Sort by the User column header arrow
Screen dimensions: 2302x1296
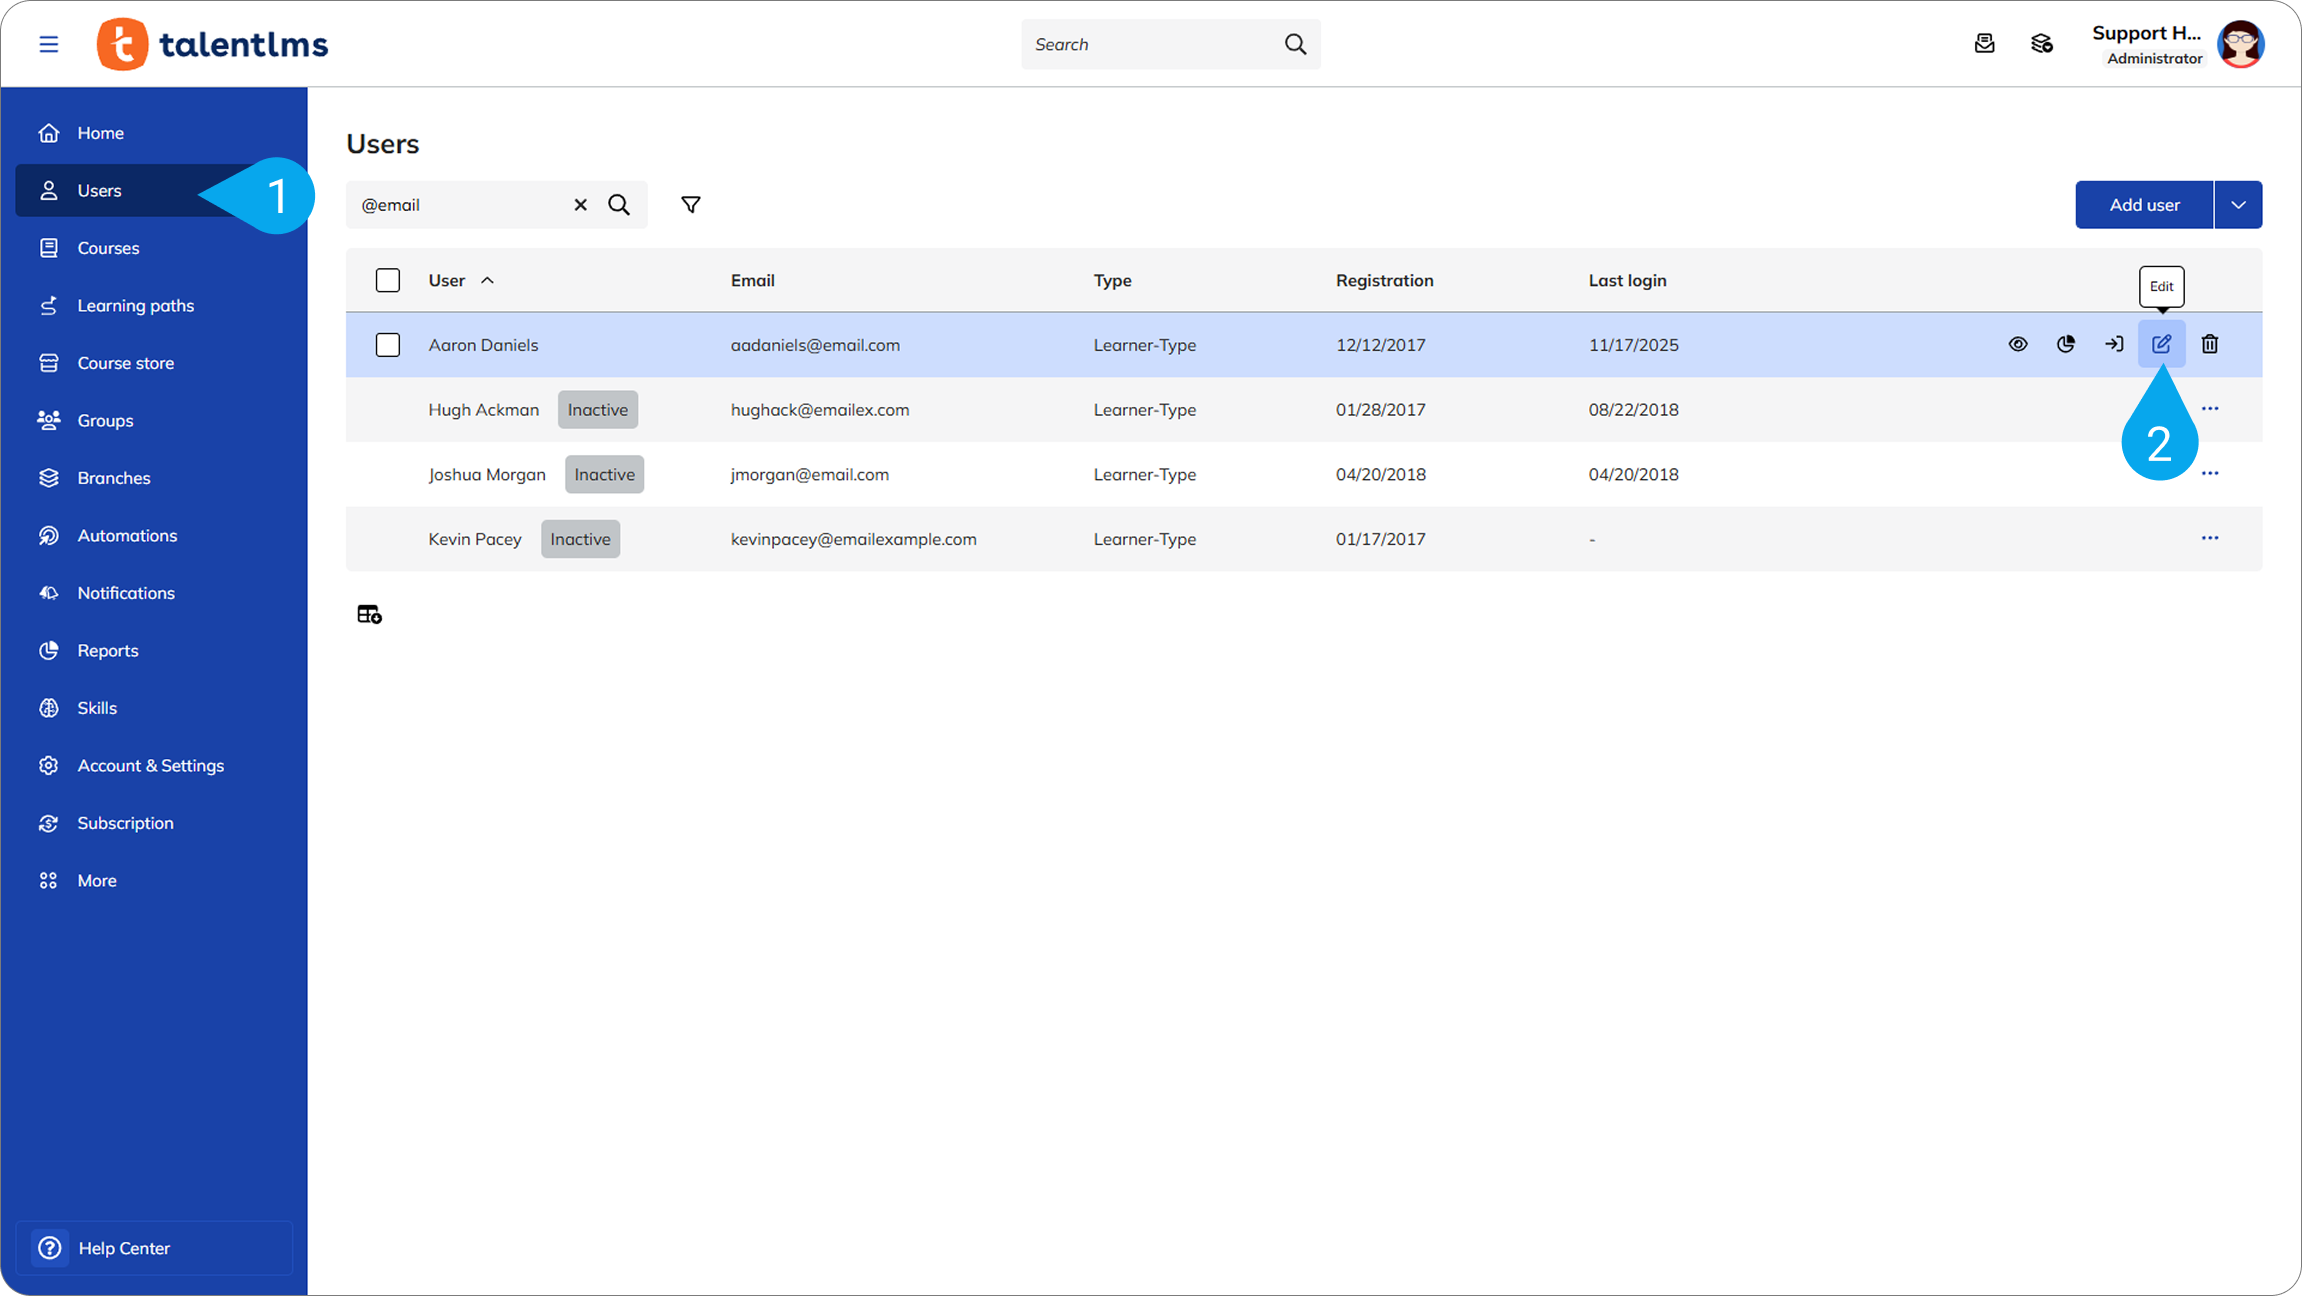pyautogui.click(x=488, y=281)
